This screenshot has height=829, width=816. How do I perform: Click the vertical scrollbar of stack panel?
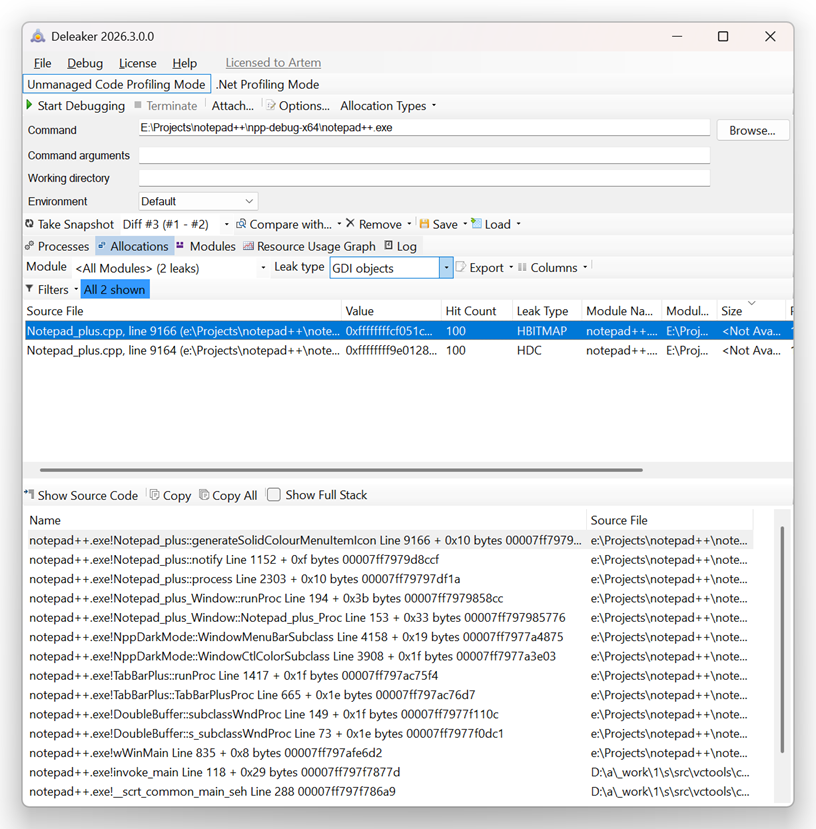[782, 639]
